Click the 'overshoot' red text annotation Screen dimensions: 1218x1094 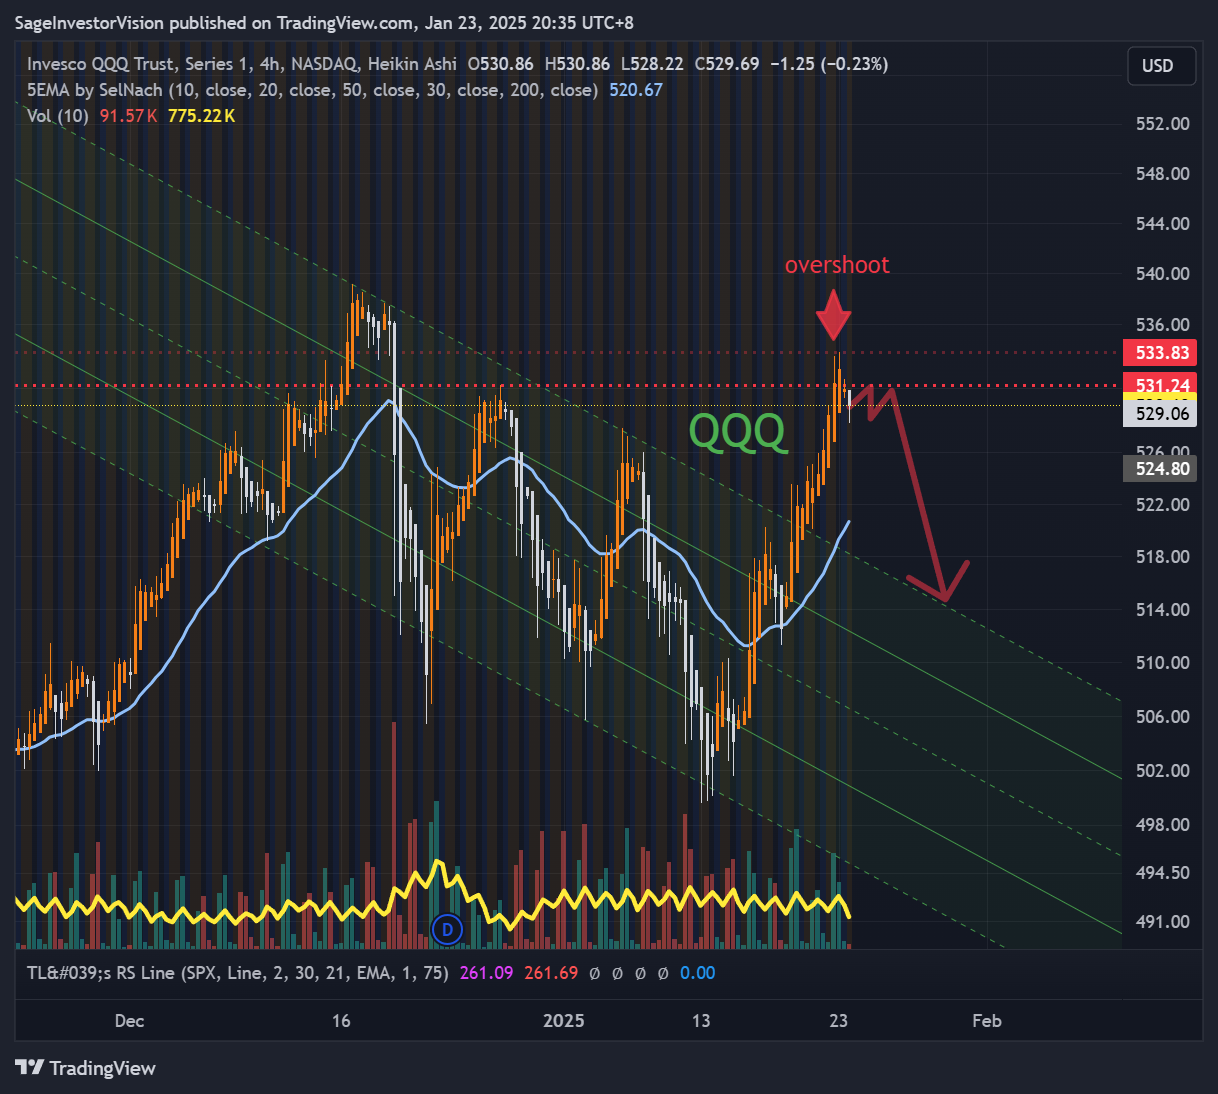tap(837, 265)
